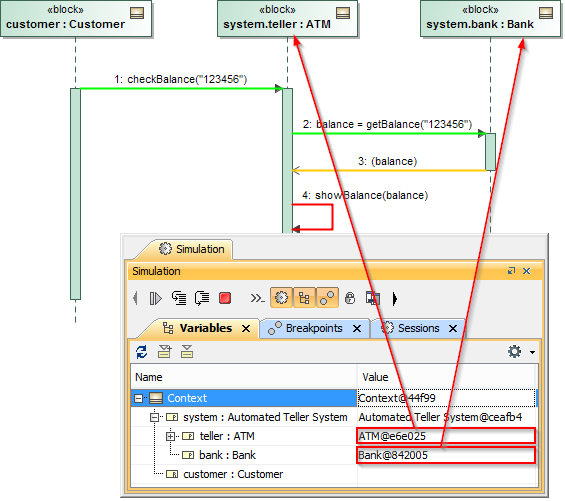Image resolution: width=565 pixels, height=501 pixels.
Task: Open the simulation Console icon
Action: tap(257, 298)
